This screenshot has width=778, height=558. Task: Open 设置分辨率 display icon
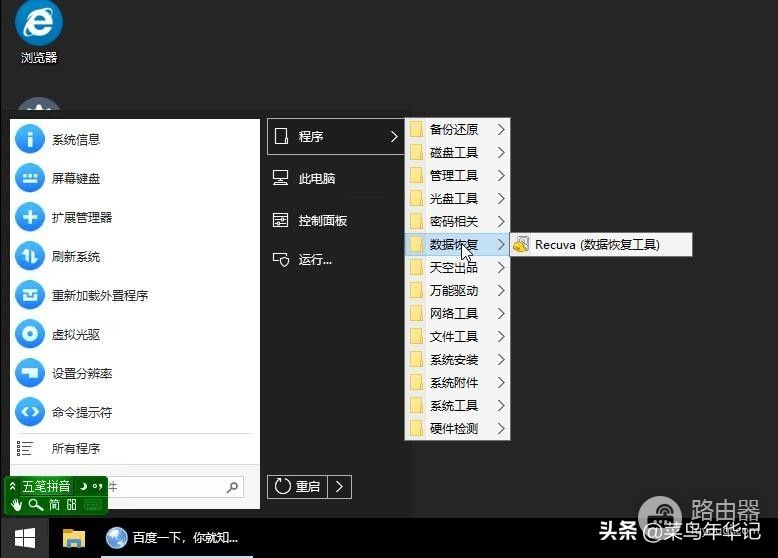[30, 373]
